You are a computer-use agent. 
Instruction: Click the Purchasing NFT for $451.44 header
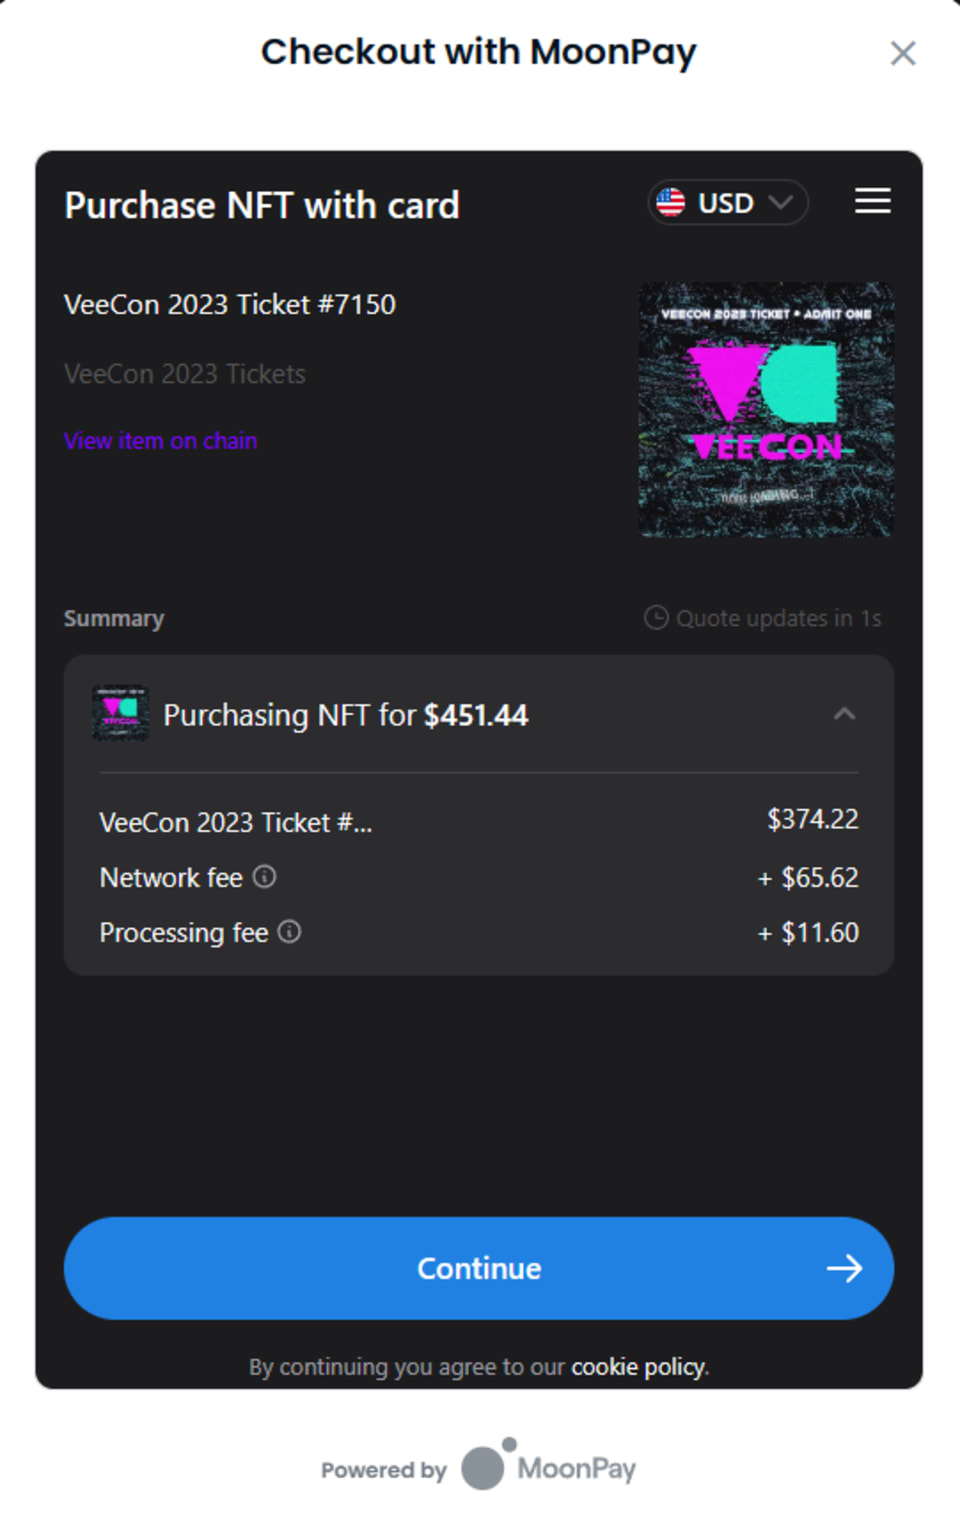345,715
